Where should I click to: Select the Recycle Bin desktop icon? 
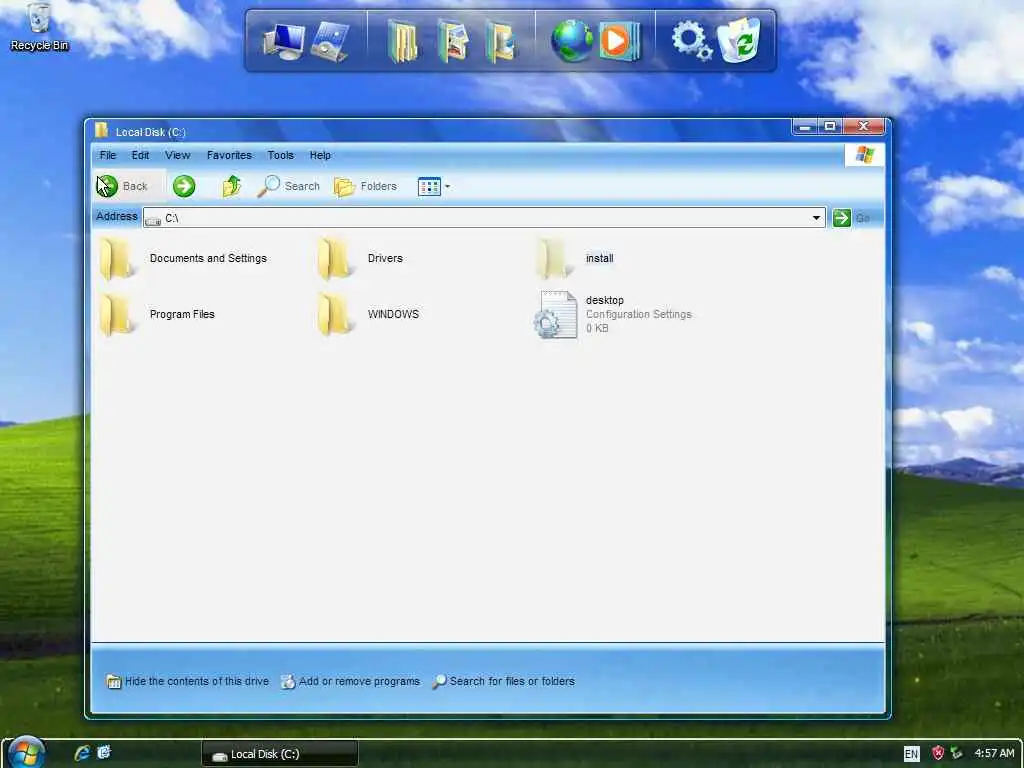39,27
